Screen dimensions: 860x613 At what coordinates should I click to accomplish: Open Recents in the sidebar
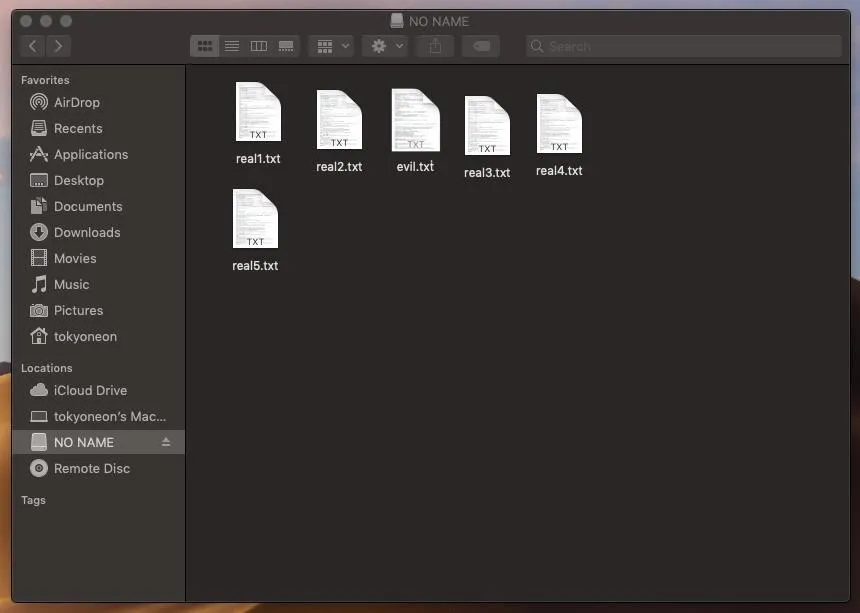point(99,128)
